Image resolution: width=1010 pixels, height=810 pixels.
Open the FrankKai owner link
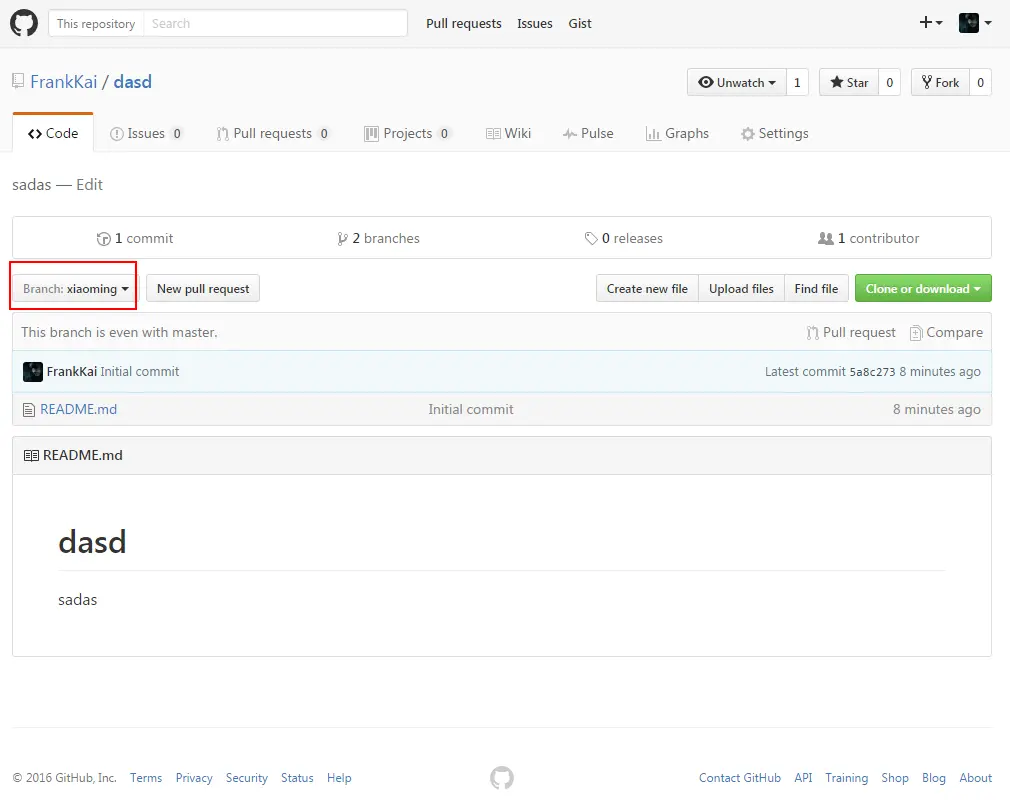point(64,82)
